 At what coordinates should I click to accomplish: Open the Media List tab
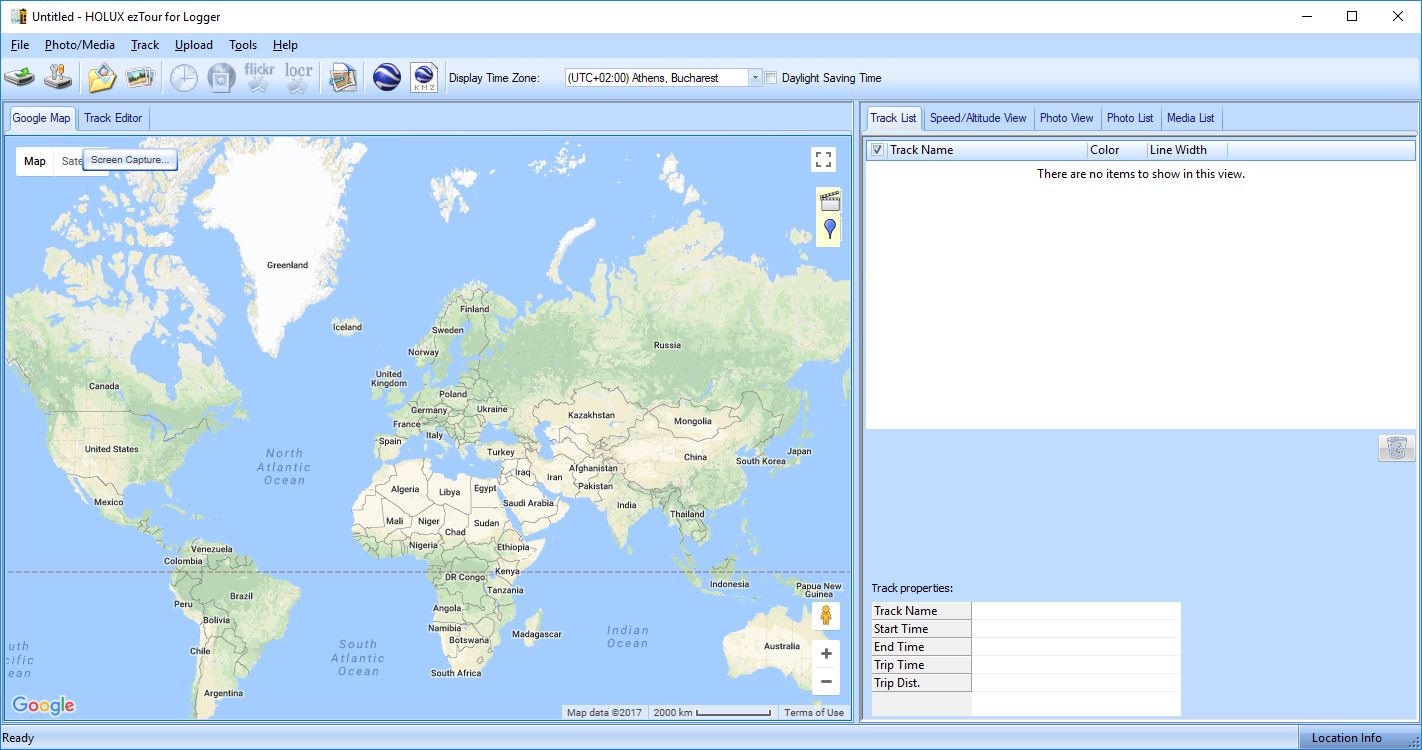tap(1190, 118)
